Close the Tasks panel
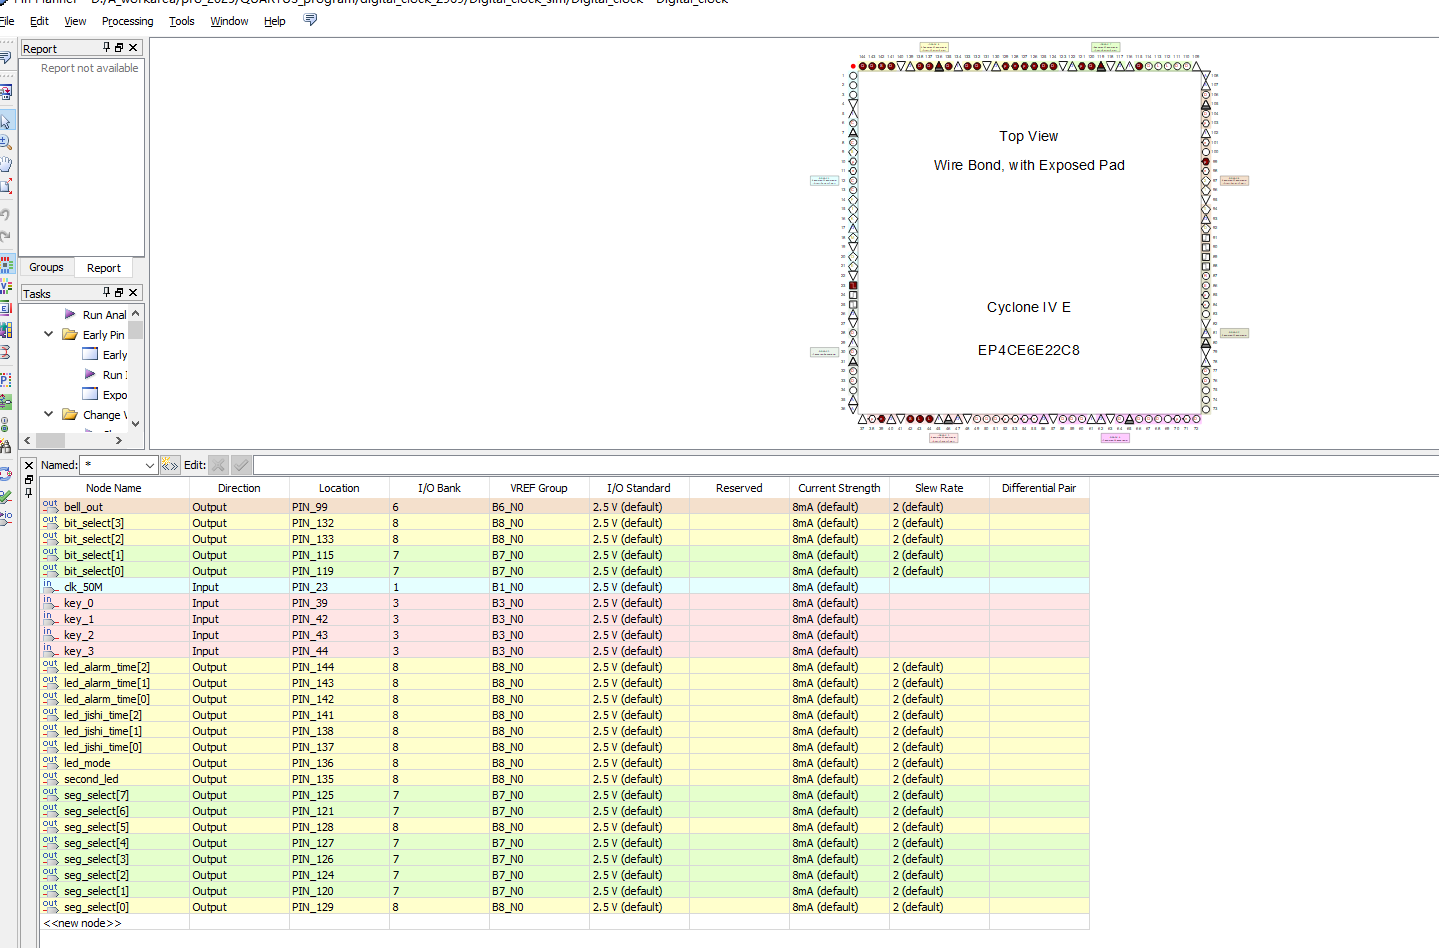Screen dimensions: 1439x948 pyautogui.click(x=133, y=293)
